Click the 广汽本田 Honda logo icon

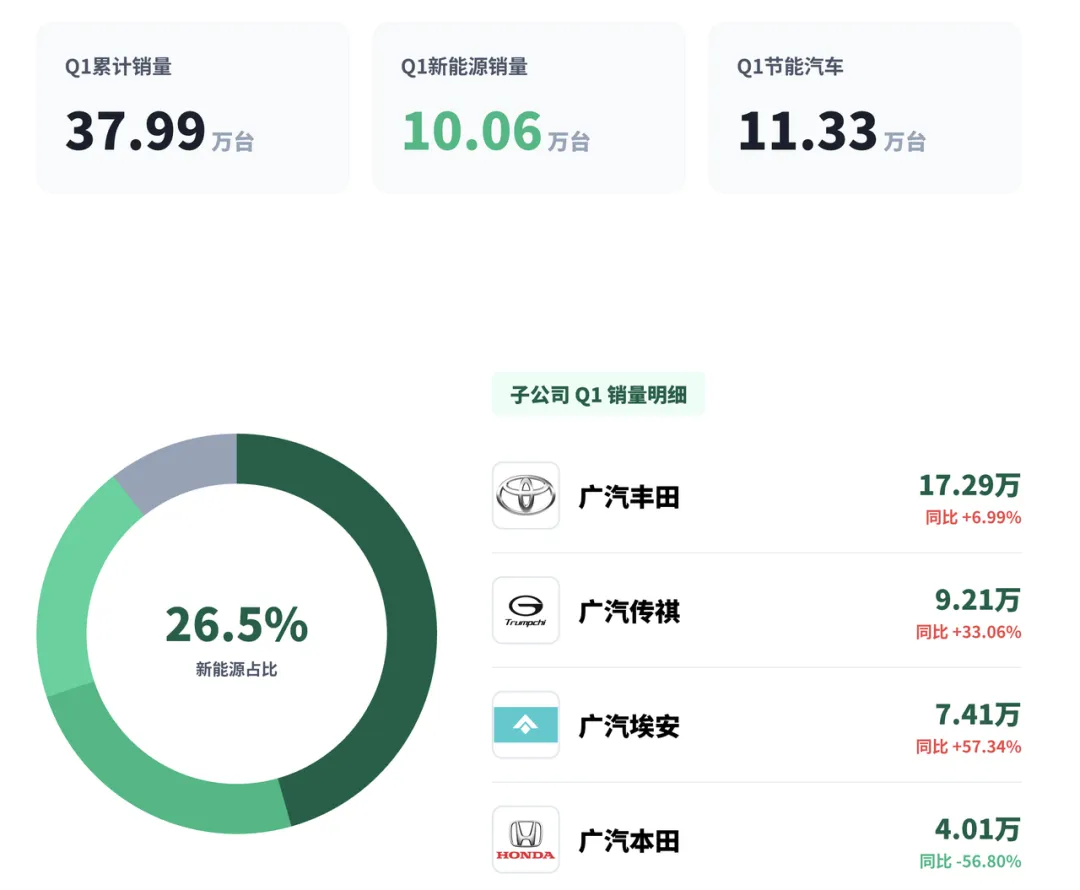[x=525, y=839]
